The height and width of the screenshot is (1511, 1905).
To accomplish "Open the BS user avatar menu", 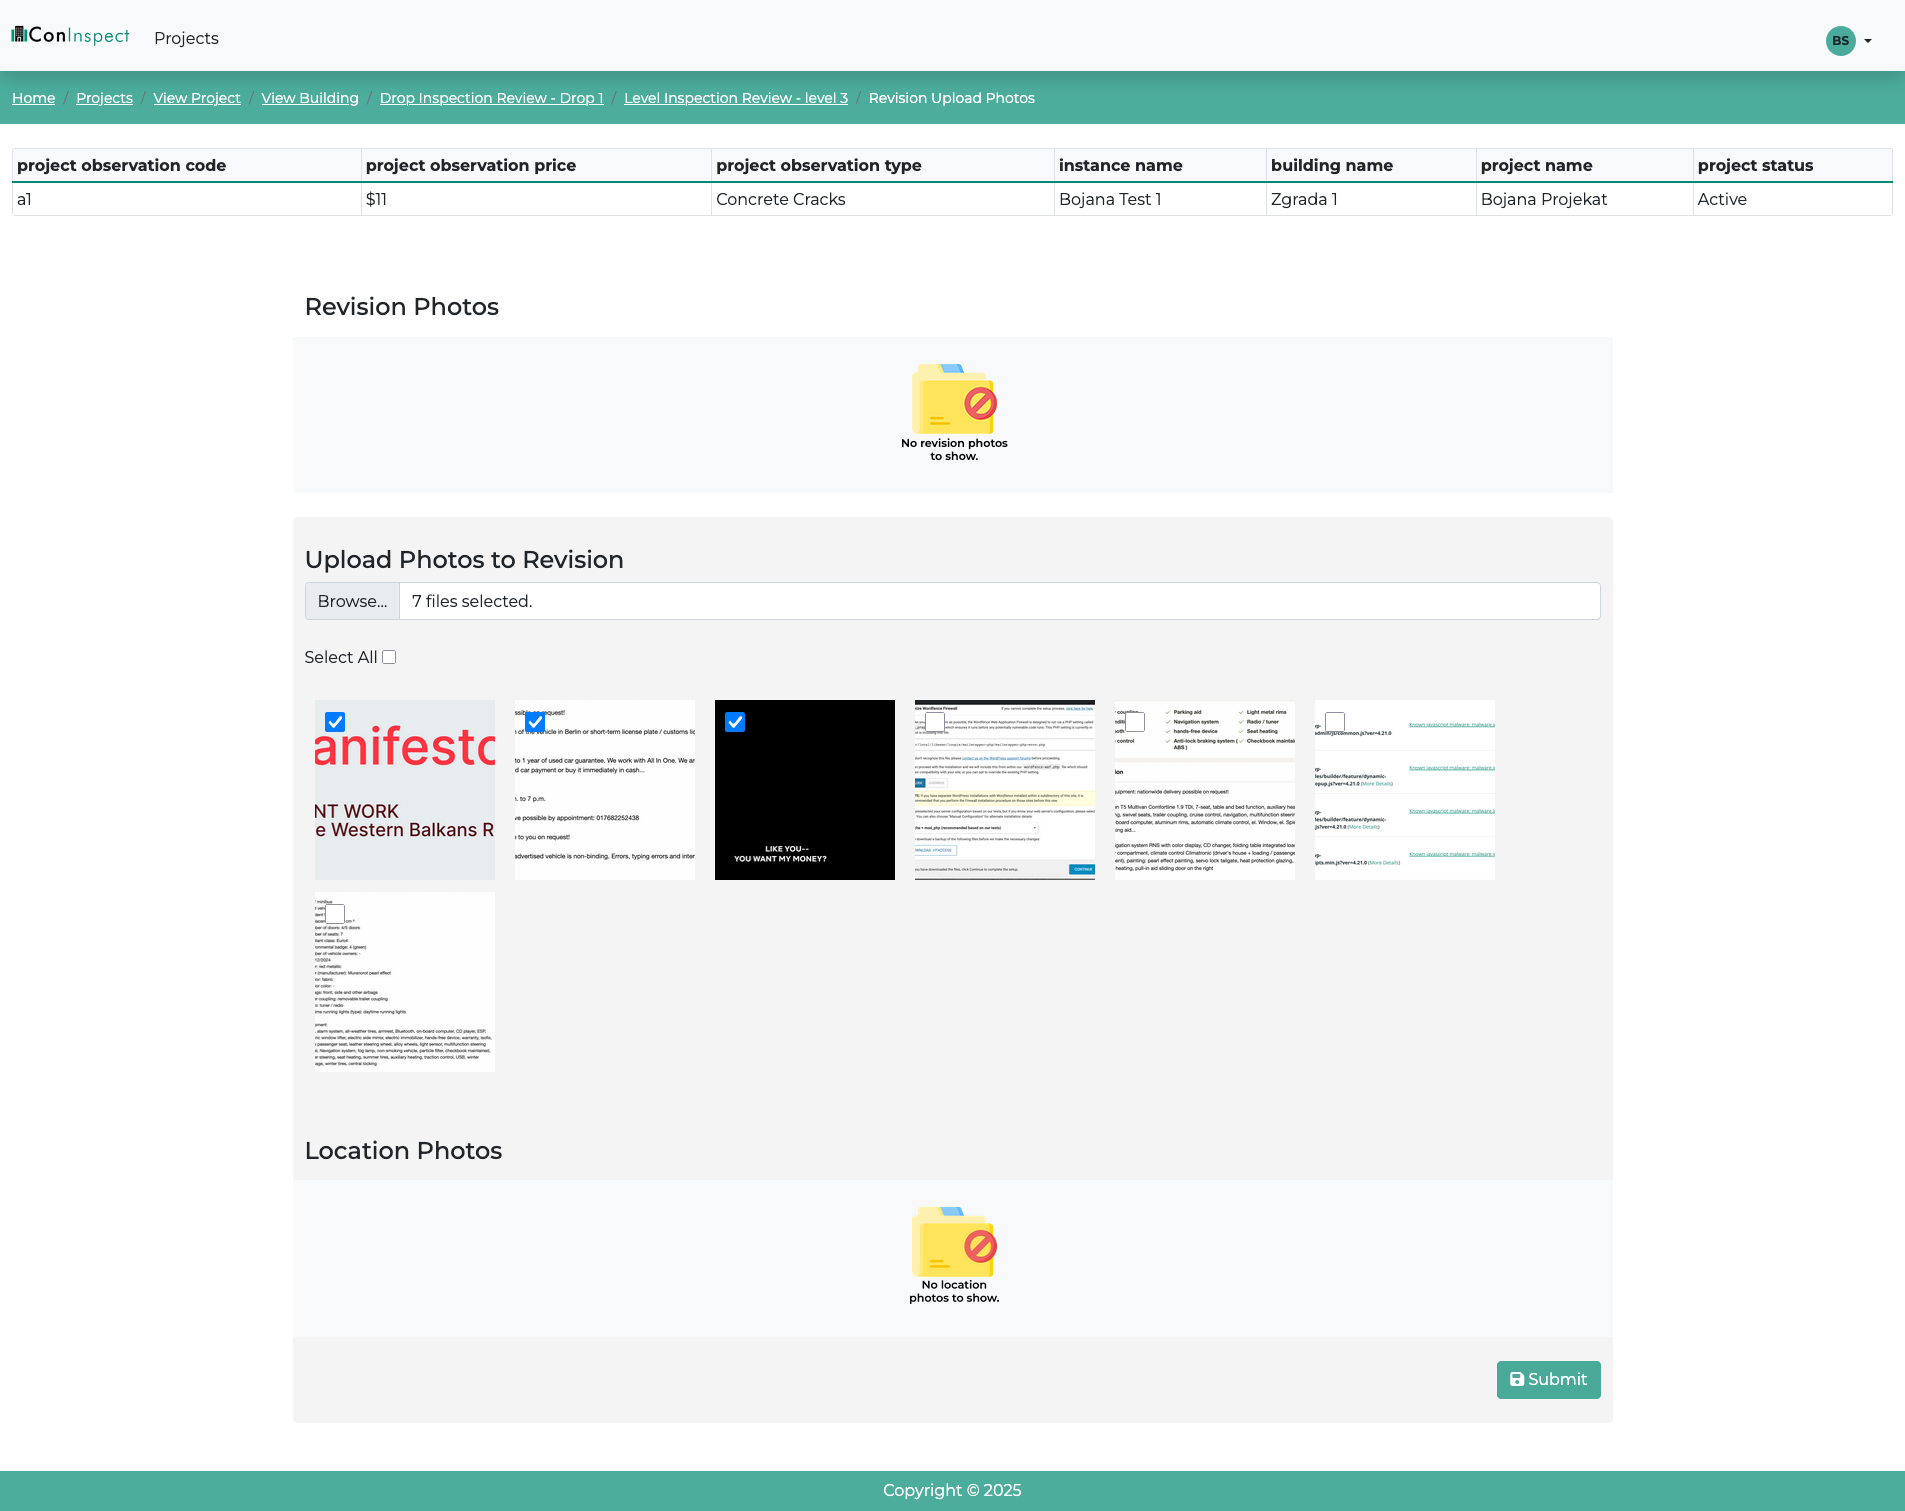I will pos(1847,41).
